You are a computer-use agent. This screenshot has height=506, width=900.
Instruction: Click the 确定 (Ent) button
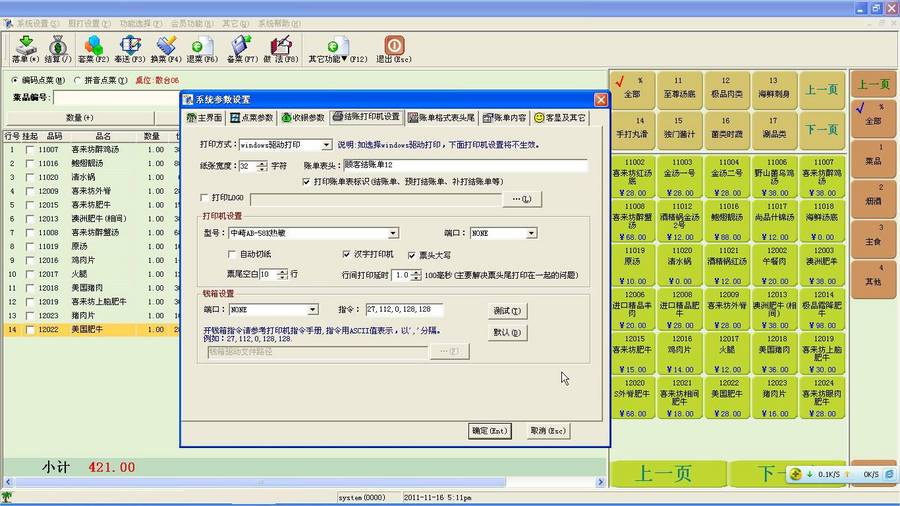coord(489,431)
